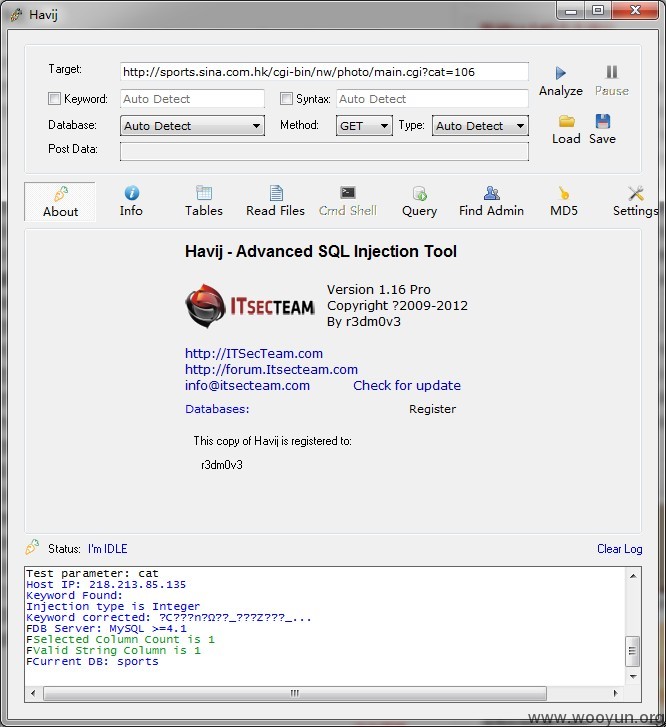This screenshot has width=666, height=727.
Task: Open the forum.Itsecteam.com link
Action: (271, 370)
